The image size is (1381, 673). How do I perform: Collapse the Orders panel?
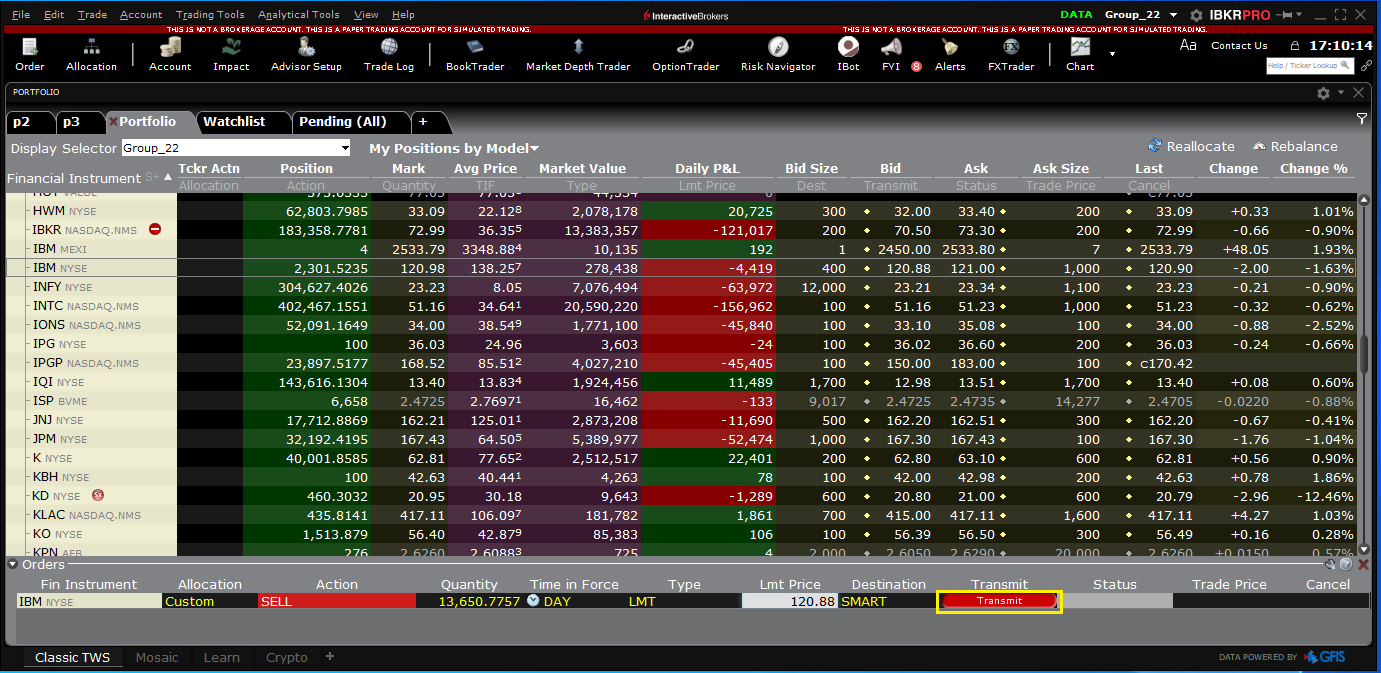[12, 564]
